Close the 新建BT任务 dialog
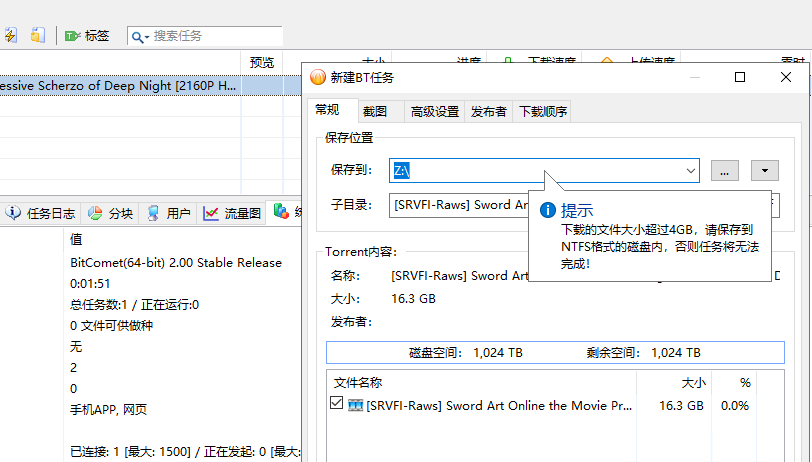The width and height of the screenshot is (812, 462). tap(786, 77)
